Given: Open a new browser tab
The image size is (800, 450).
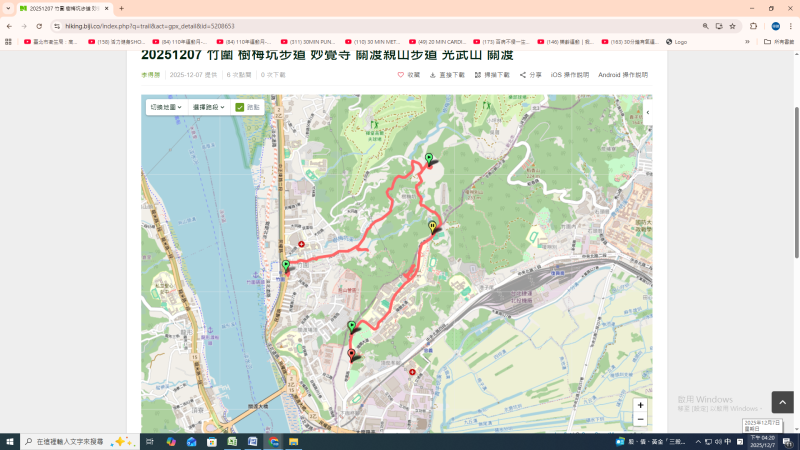Looking at the screenshot, I should [x=122, y=8].
